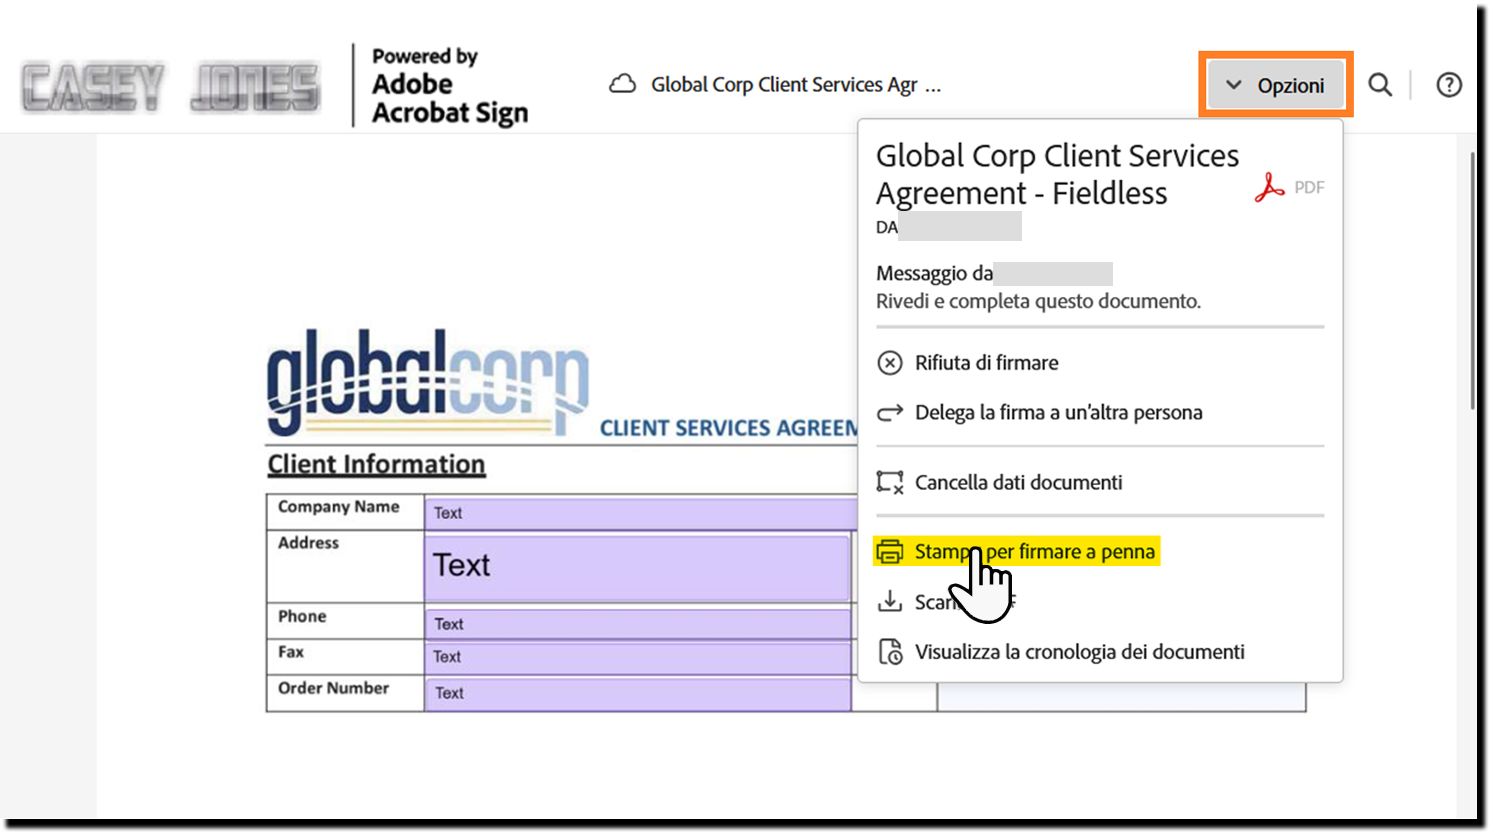Click the 'Address' label cell
Screen dimensions: 1511x838
pyautogui.click(x=345, y=566)
